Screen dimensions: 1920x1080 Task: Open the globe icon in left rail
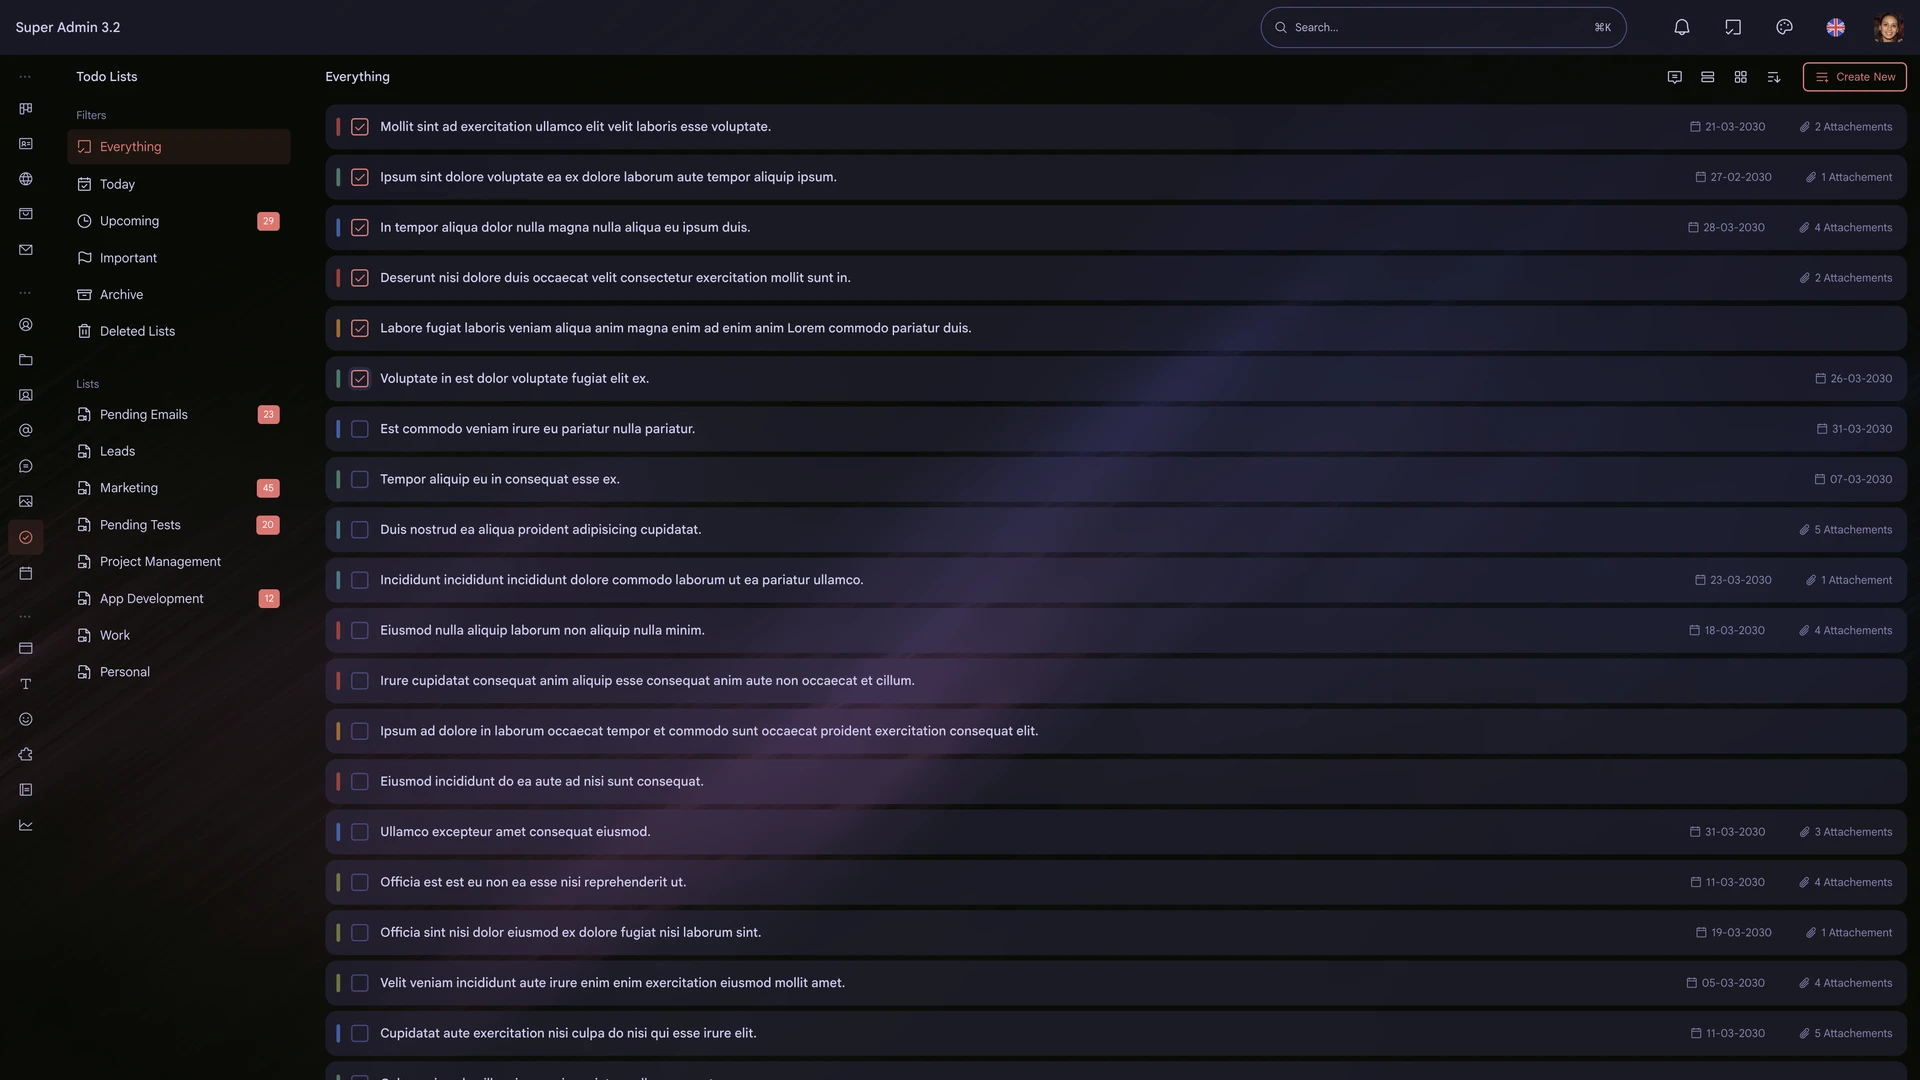26,179
